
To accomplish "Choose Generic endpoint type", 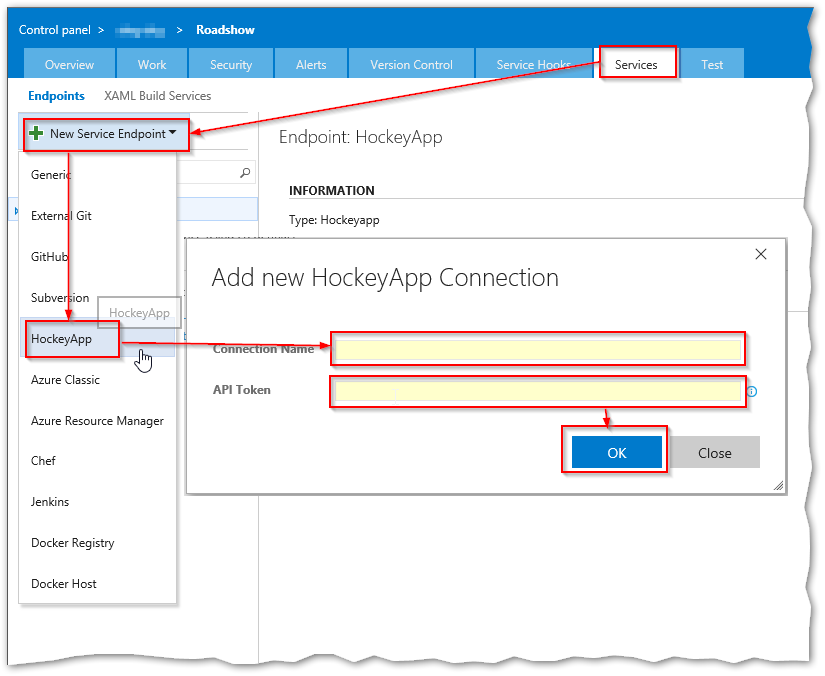I will point(51,174).
